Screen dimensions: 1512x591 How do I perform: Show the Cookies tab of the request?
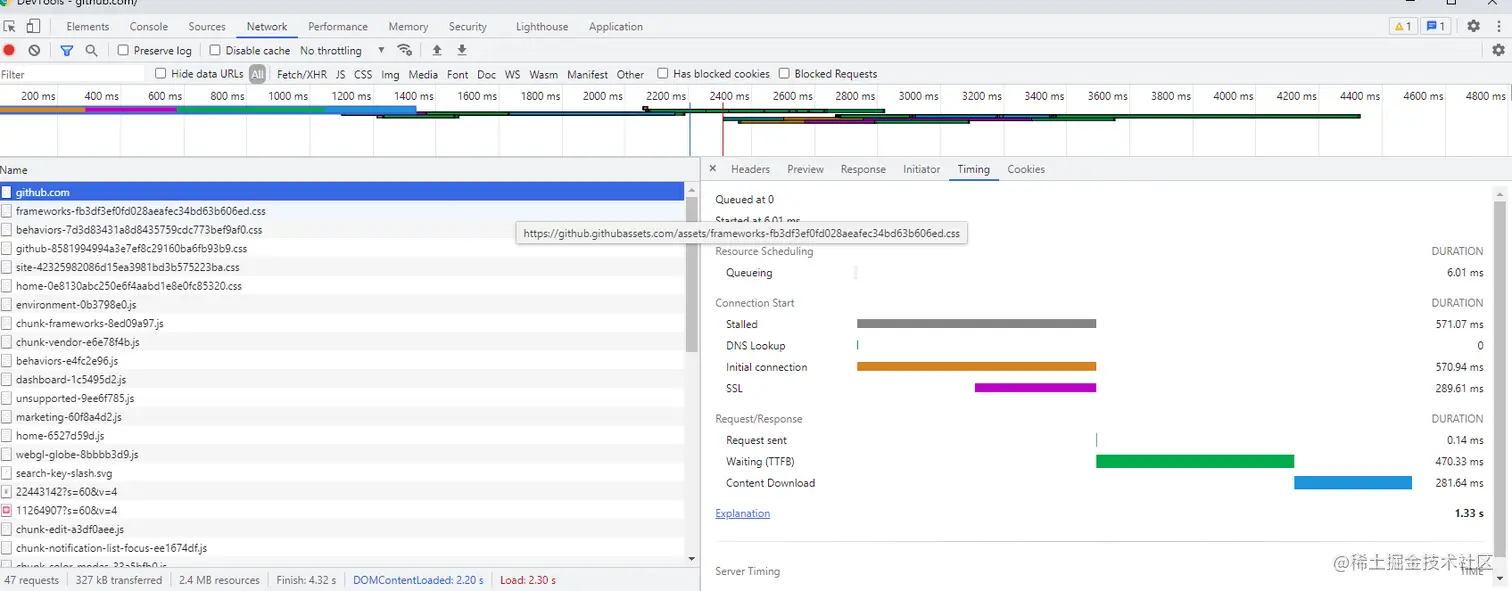1026,169
